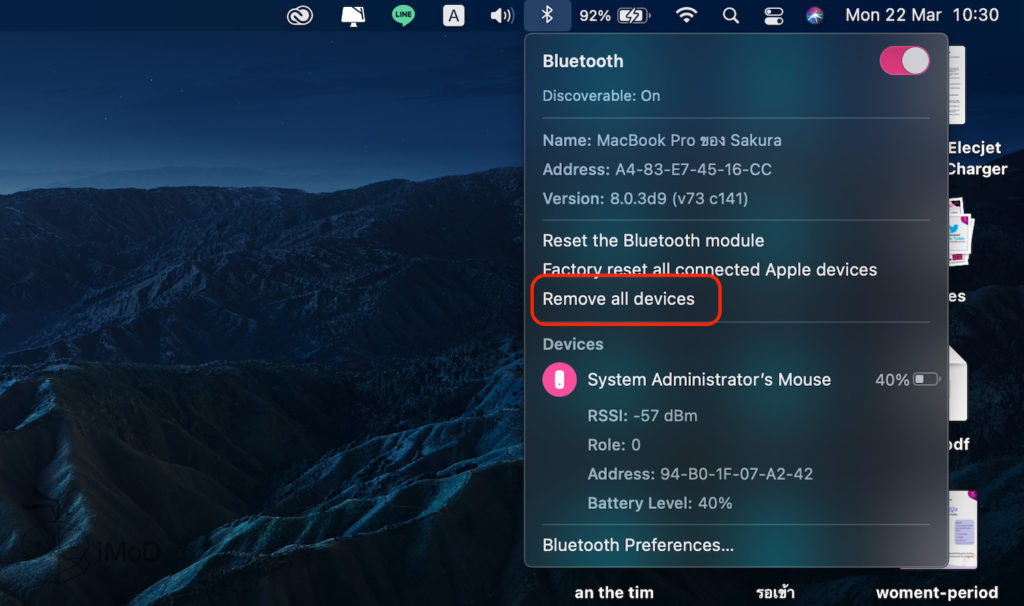1024x606 pixels.
Task: Open the Wi-Fi status menu
Action: (x=686, y=15)
